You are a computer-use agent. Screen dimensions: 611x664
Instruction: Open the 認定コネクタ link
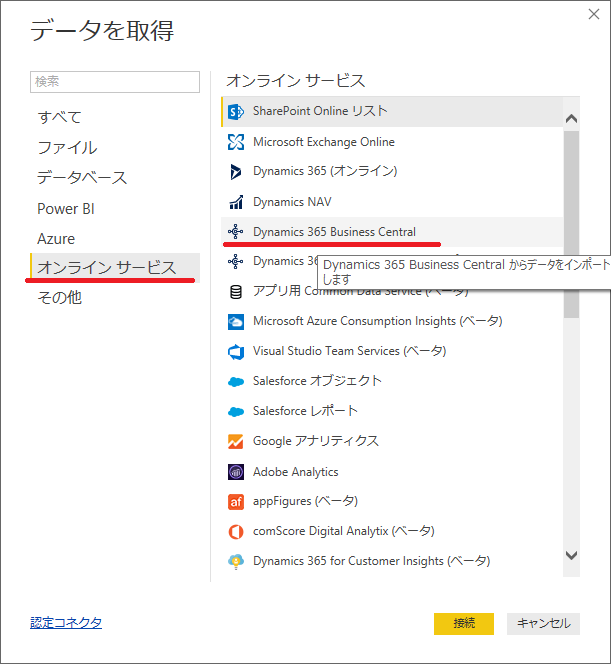click(x=66, y=622)
